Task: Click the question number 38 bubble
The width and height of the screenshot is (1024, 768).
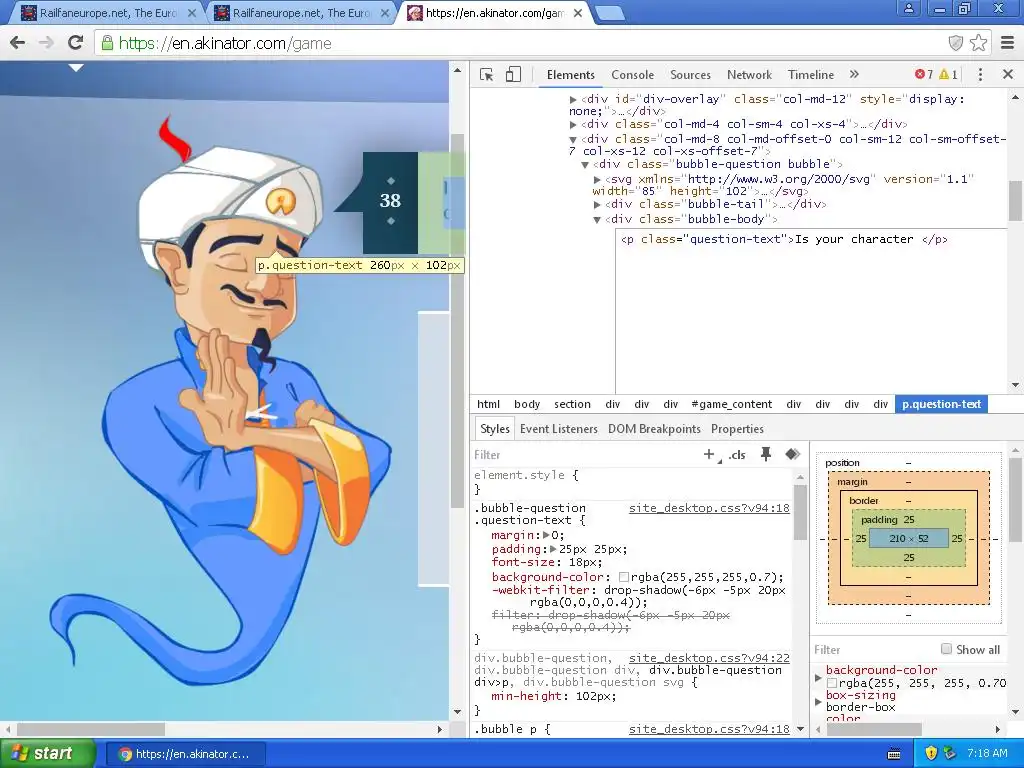Action: click(x=391, y=201)
